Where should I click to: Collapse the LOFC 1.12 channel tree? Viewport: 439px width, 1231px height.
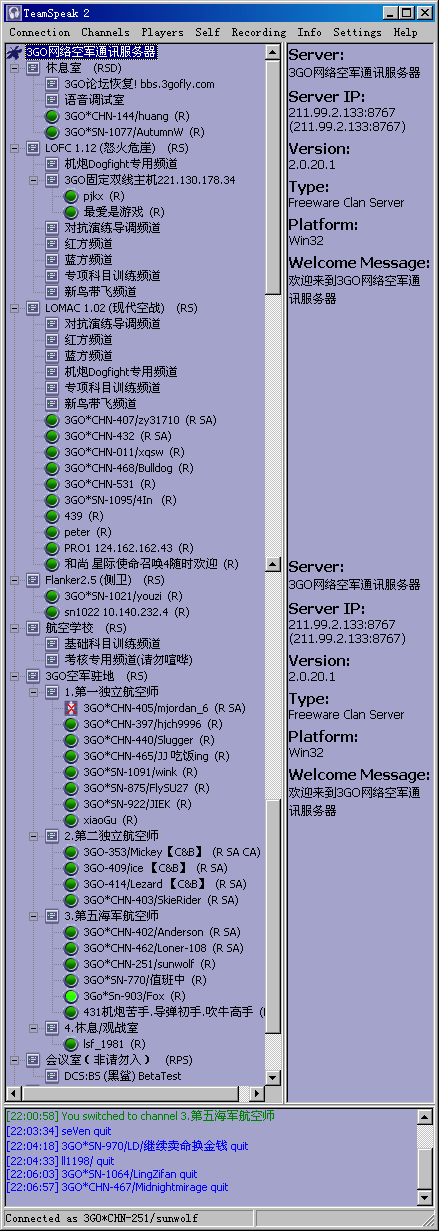tap(14, 148)
